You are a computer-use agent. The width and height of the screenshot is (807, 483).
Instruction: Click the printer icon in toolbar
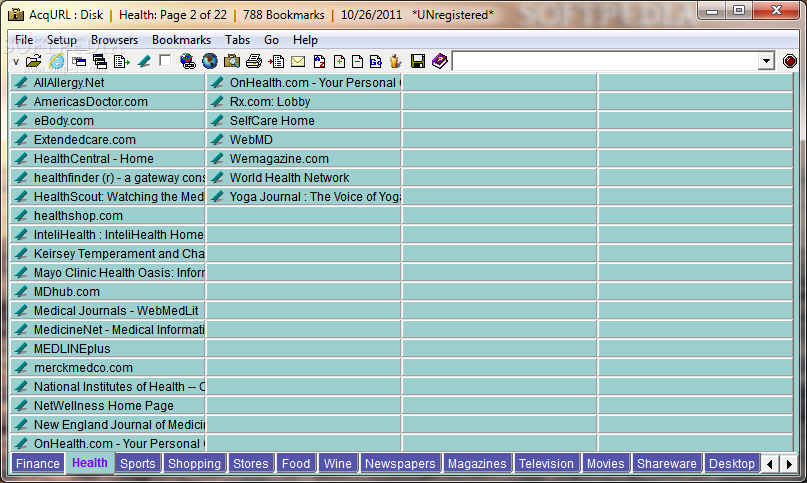coord(254,61)
